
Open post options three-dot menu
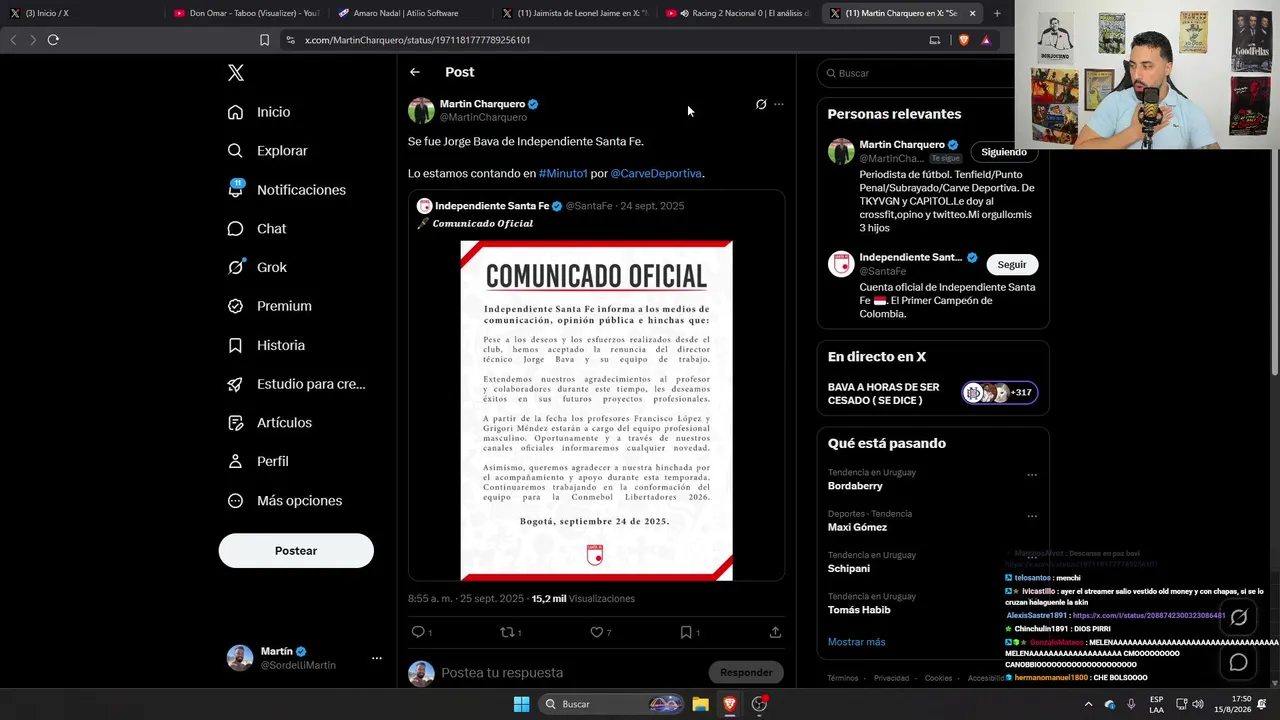(x=779, y=104)
